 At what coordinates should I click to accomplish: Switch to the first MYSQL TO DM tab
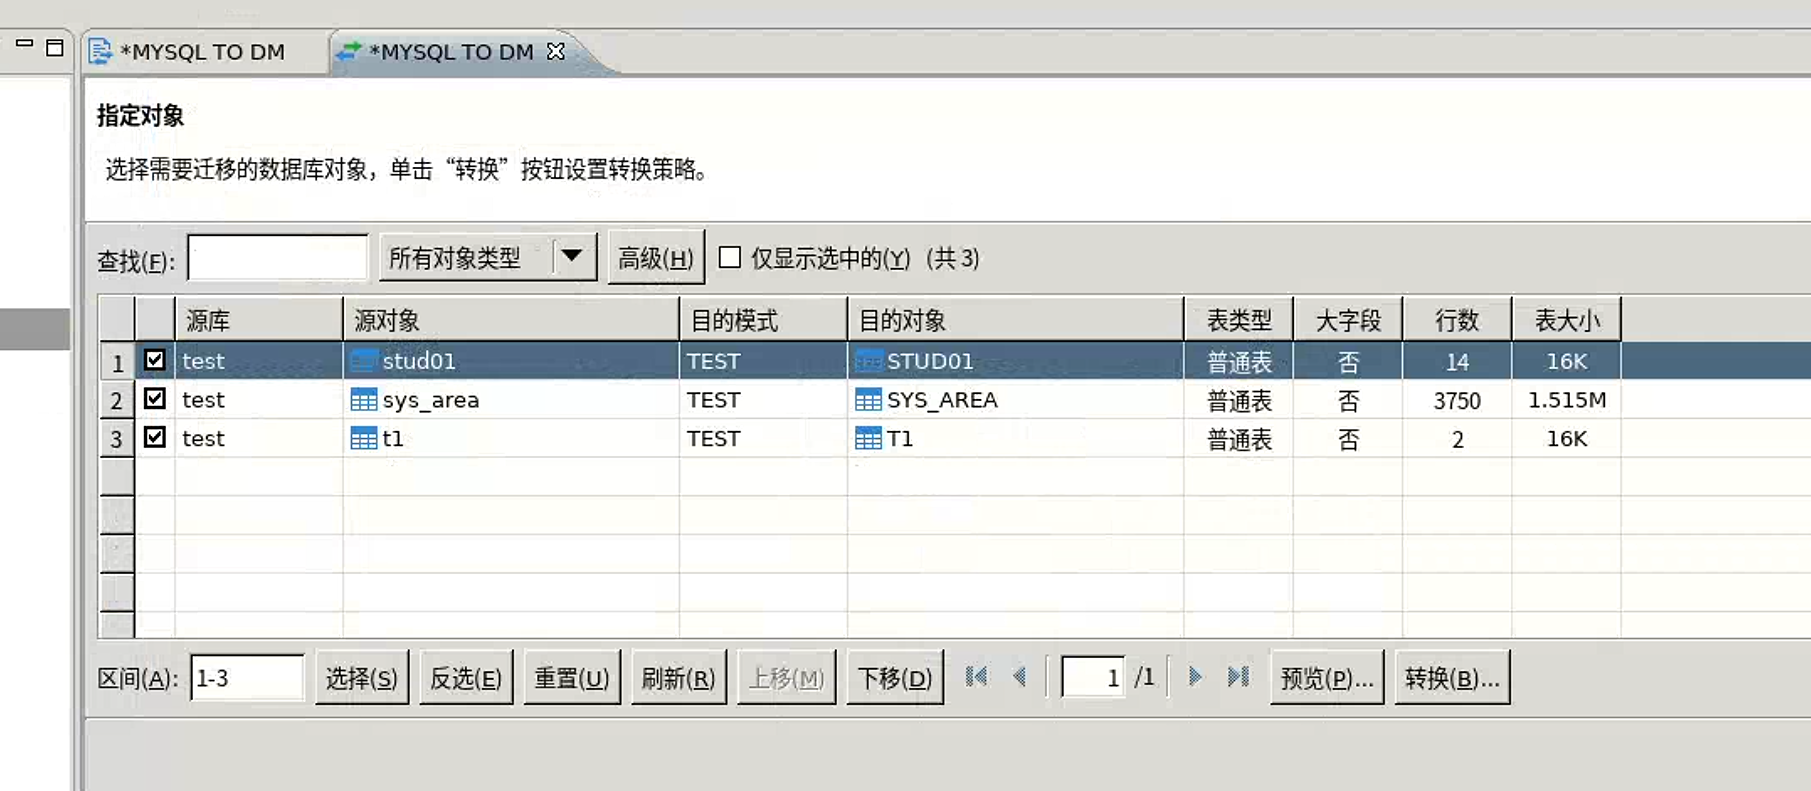(x=202, y=52)
